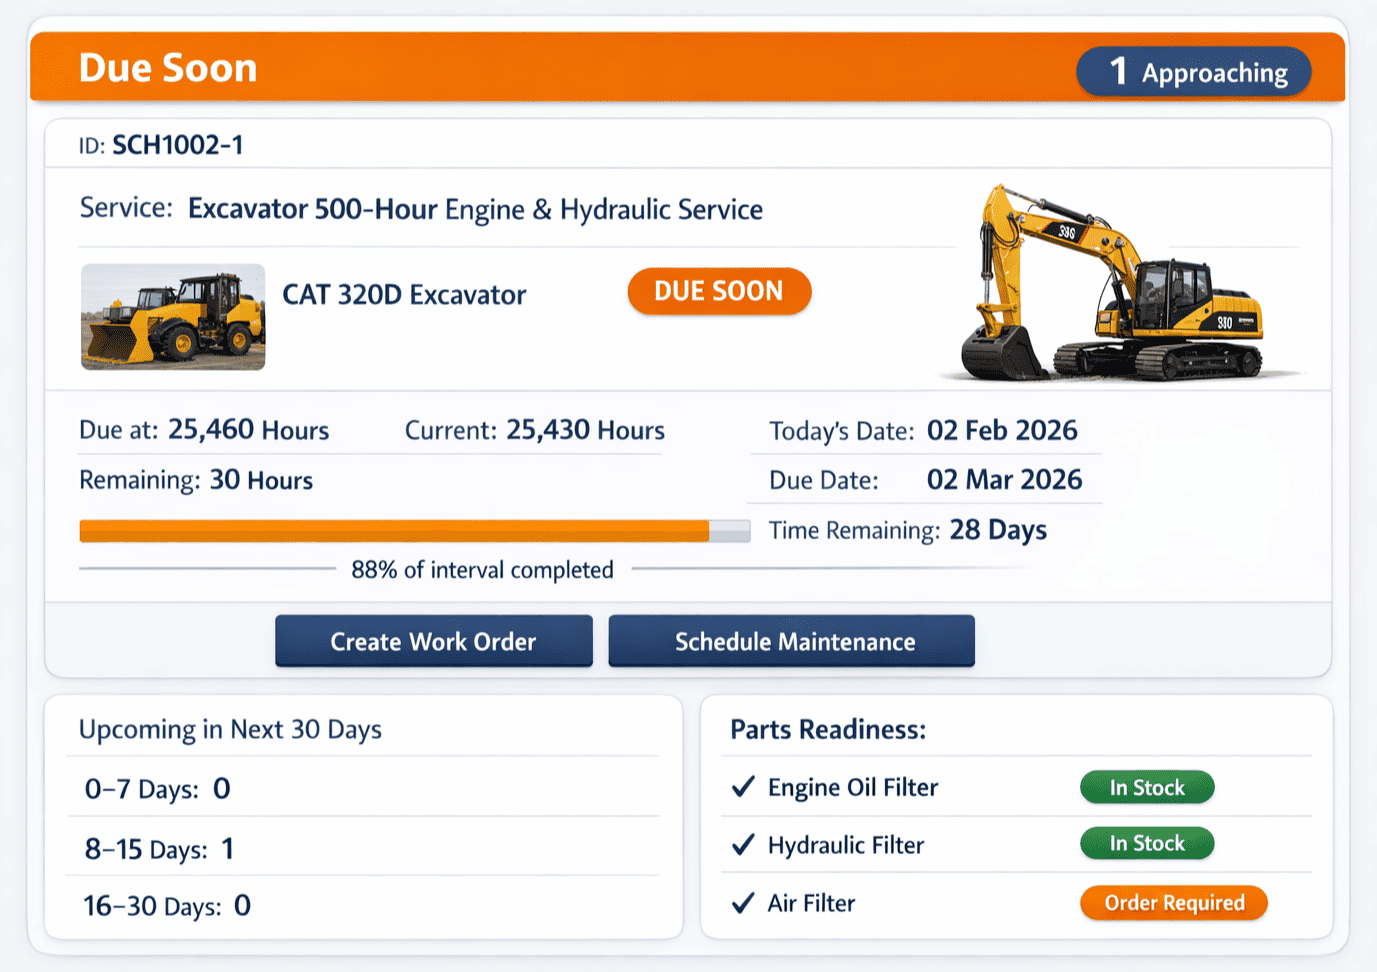Click the Approaching counter badge
Screen dimensions: 1377x972
tap(1193, 71)
